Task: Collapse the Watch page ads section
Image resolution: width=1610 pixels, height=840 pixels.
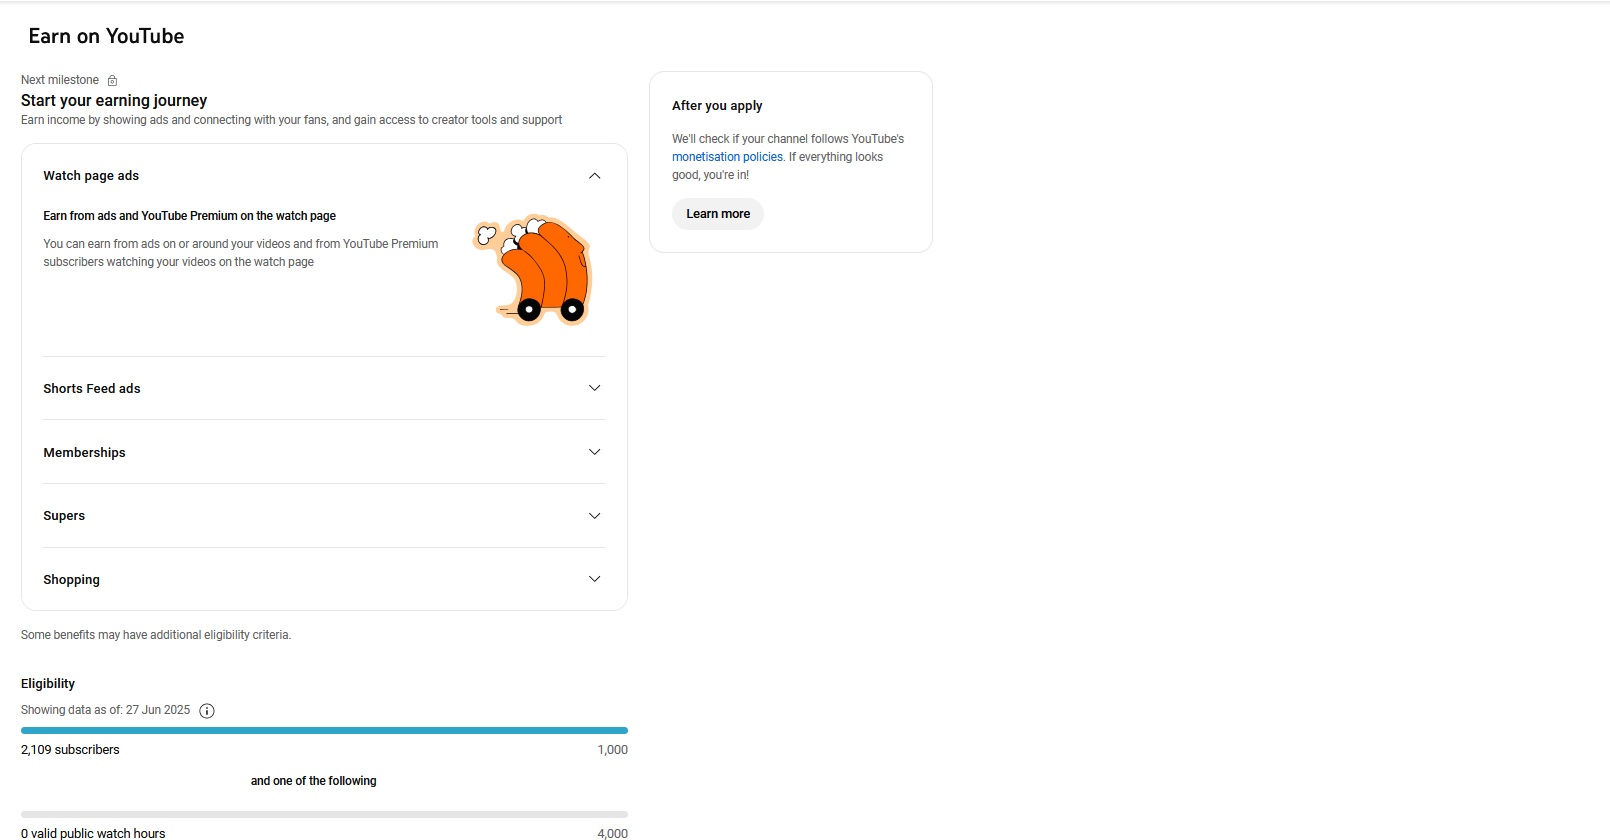Action: pos(594,176)
